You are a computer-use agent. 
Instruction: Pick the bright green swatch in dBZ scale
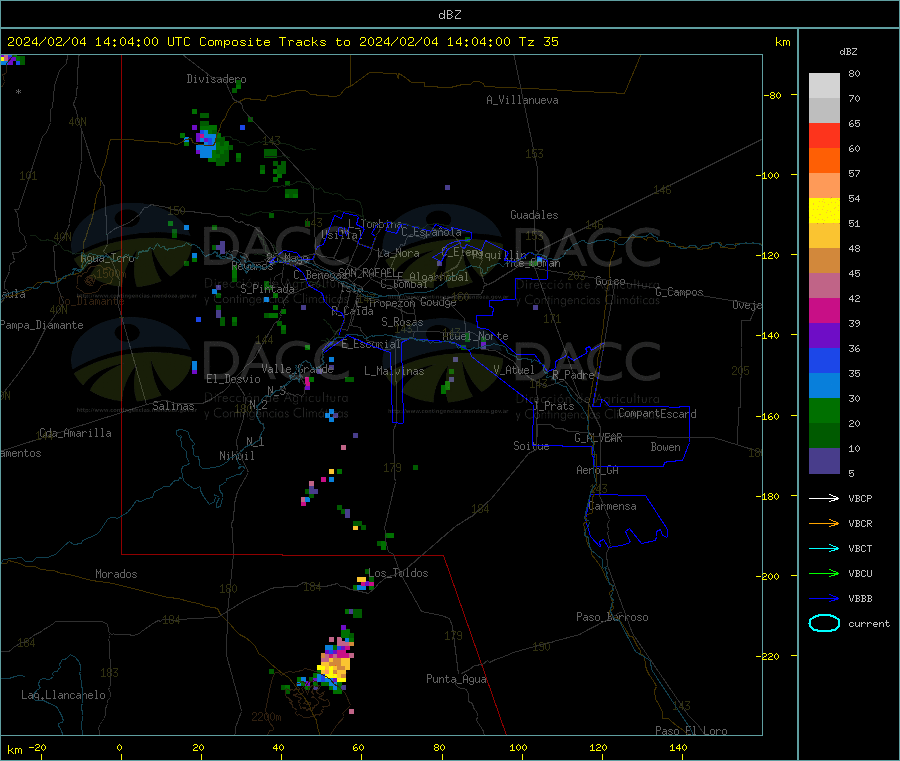point(824,410)
